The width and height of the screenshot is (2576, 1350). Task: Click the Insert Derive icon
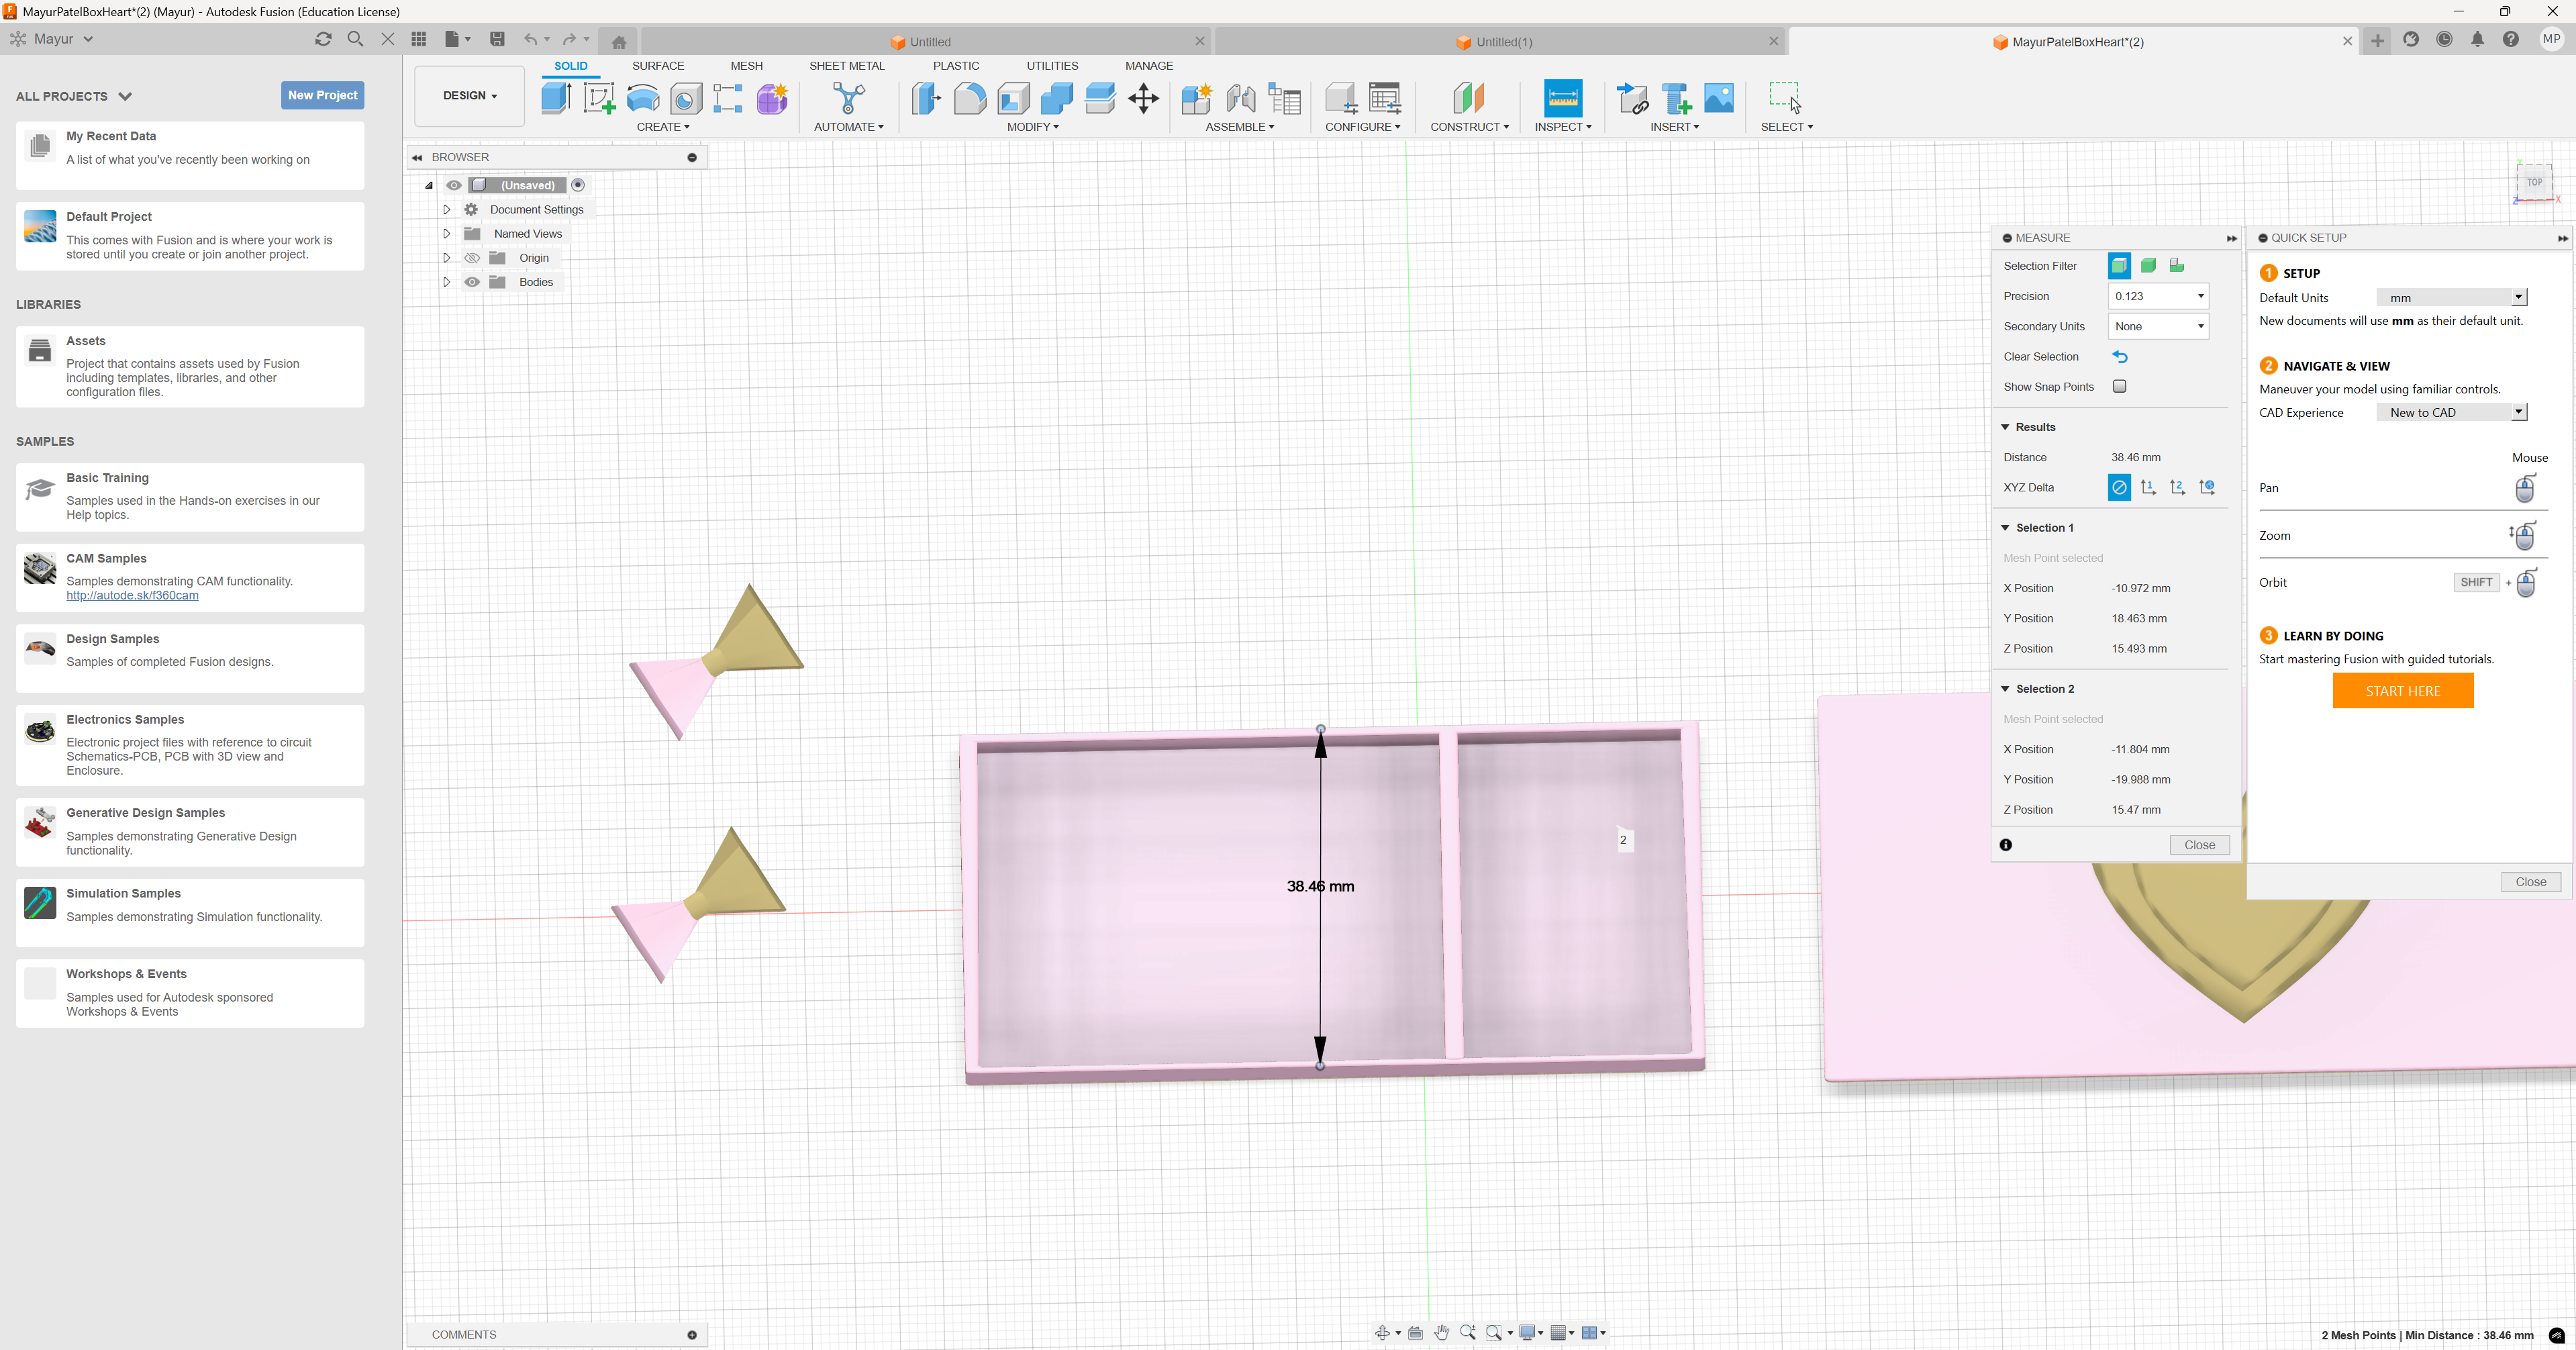1632,98
